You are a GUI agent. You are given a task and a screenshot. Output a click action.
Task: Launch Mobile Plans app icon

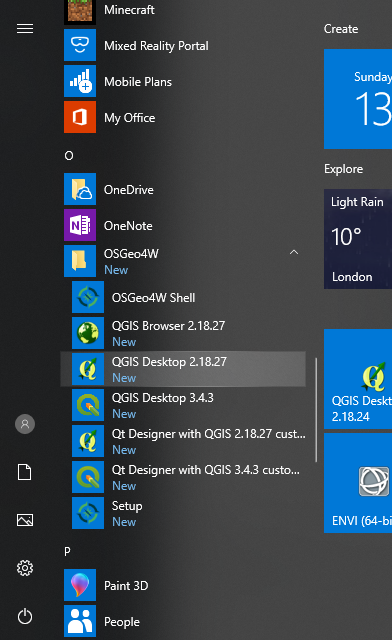tap(80, 81)
